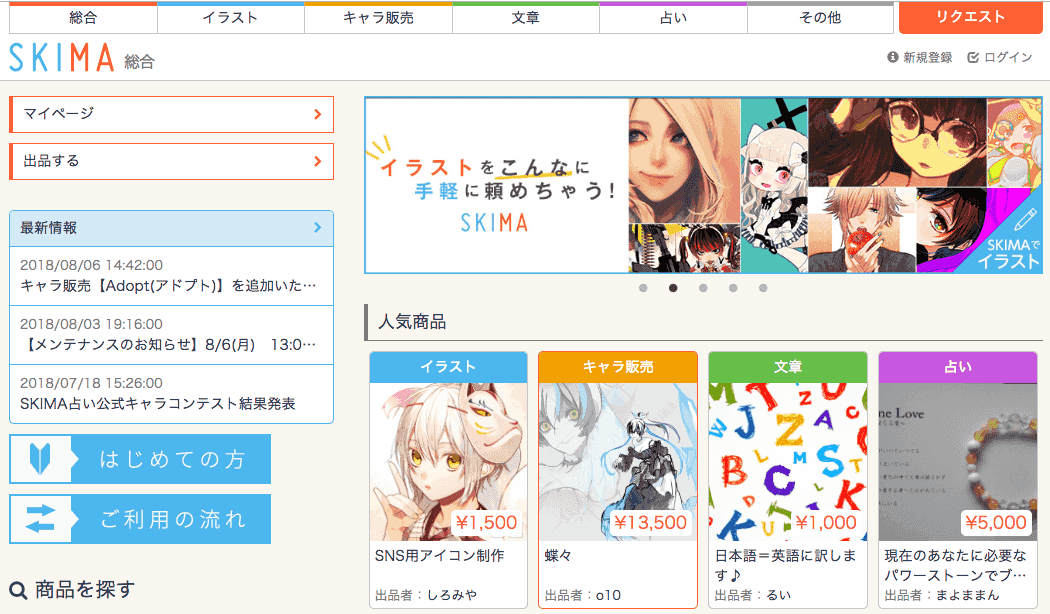Select the third carousel dot
Screen dimensions: 1050x614
click(703, 288)
